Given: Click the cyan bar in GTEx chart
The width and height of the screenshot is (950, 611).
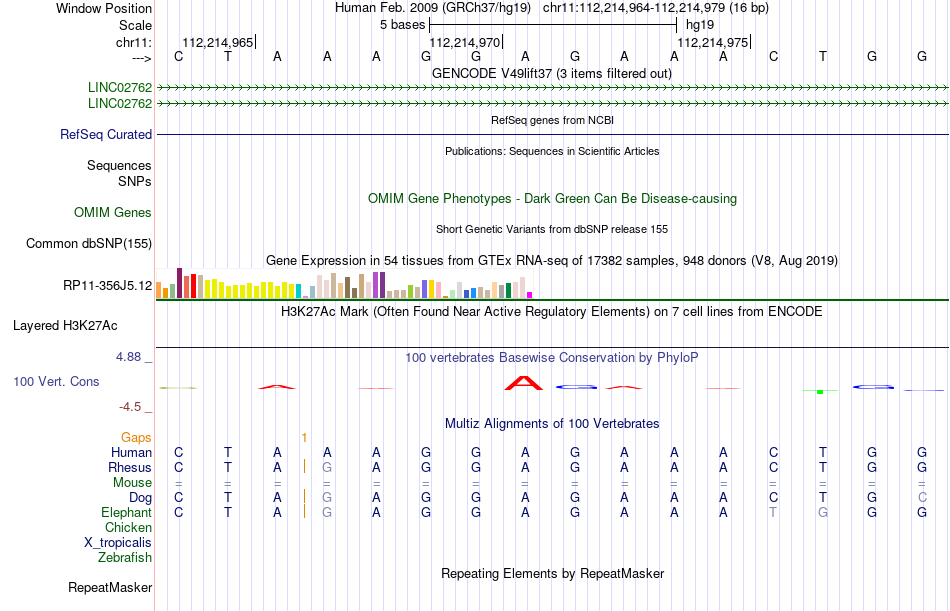Looking at the screenshot, I should point(299,291).
